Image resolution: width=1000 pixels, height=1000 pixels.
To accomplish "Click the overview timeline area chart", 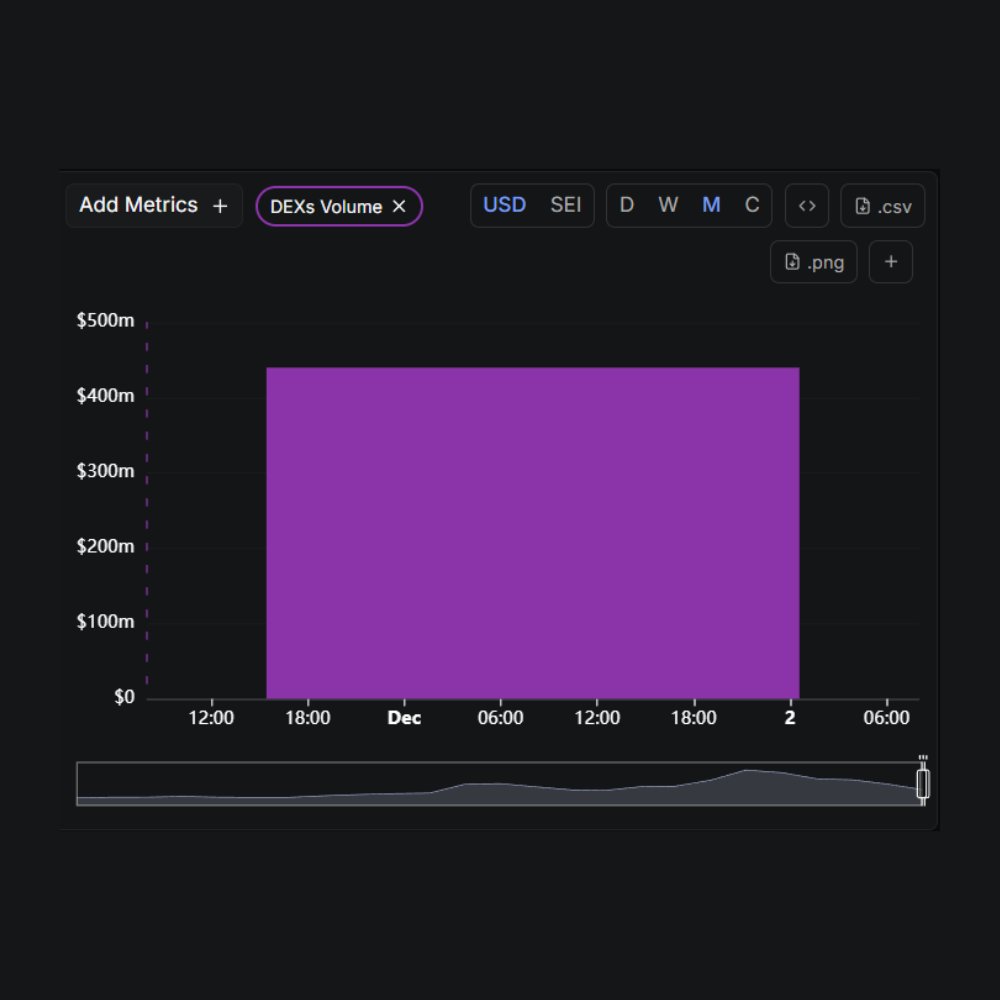I will point(499,784).
